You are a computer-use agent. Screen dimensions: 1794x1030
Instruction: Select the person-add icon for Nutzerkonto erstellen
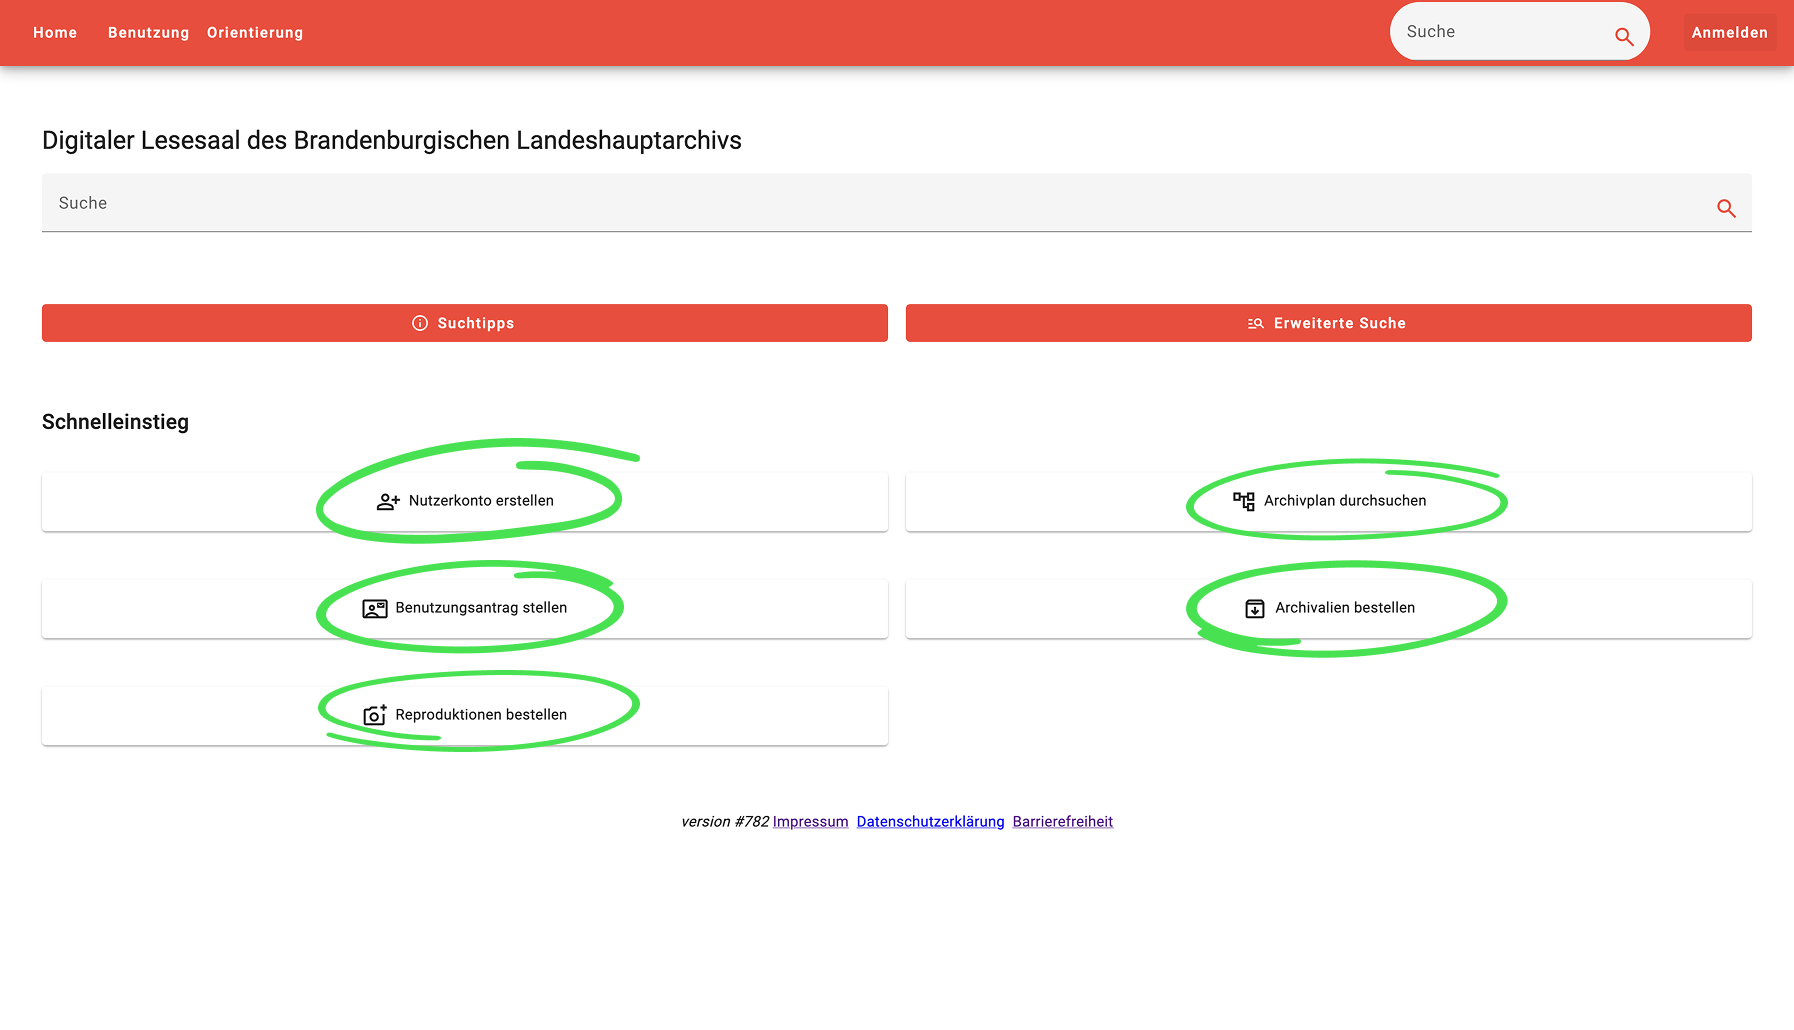click(387, 501)
